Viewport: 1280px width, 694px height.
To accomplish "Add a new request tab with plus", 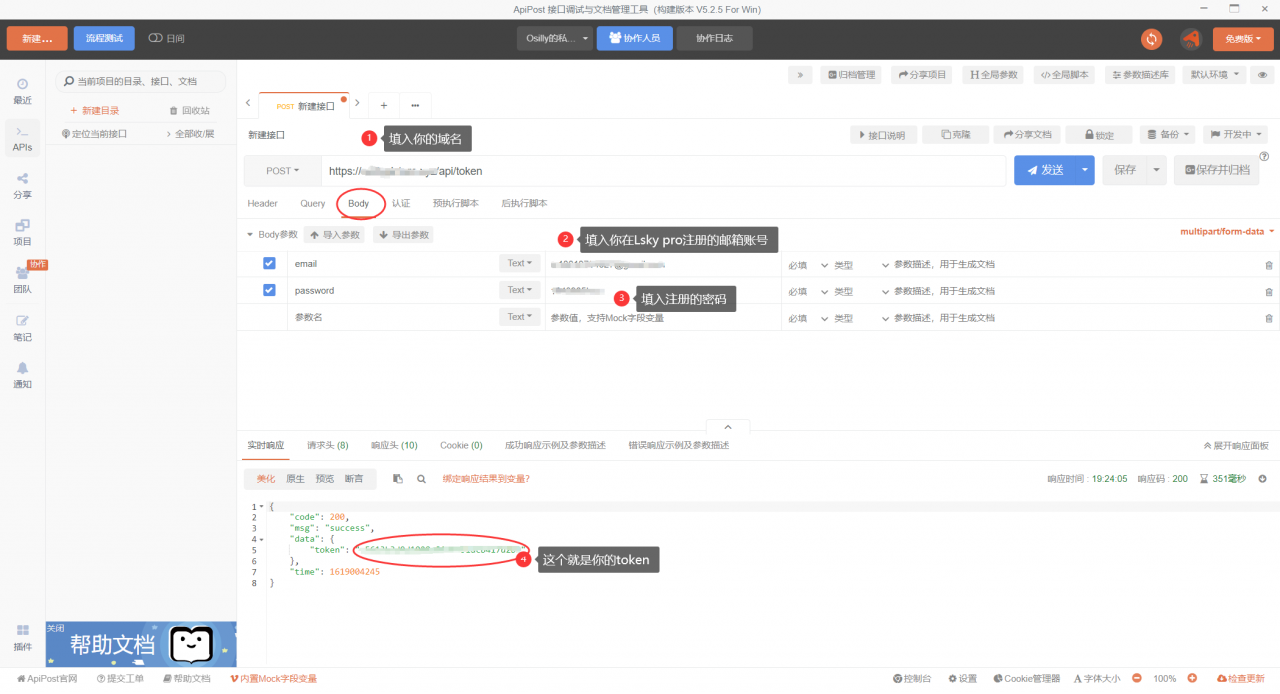I will (384, 105).
